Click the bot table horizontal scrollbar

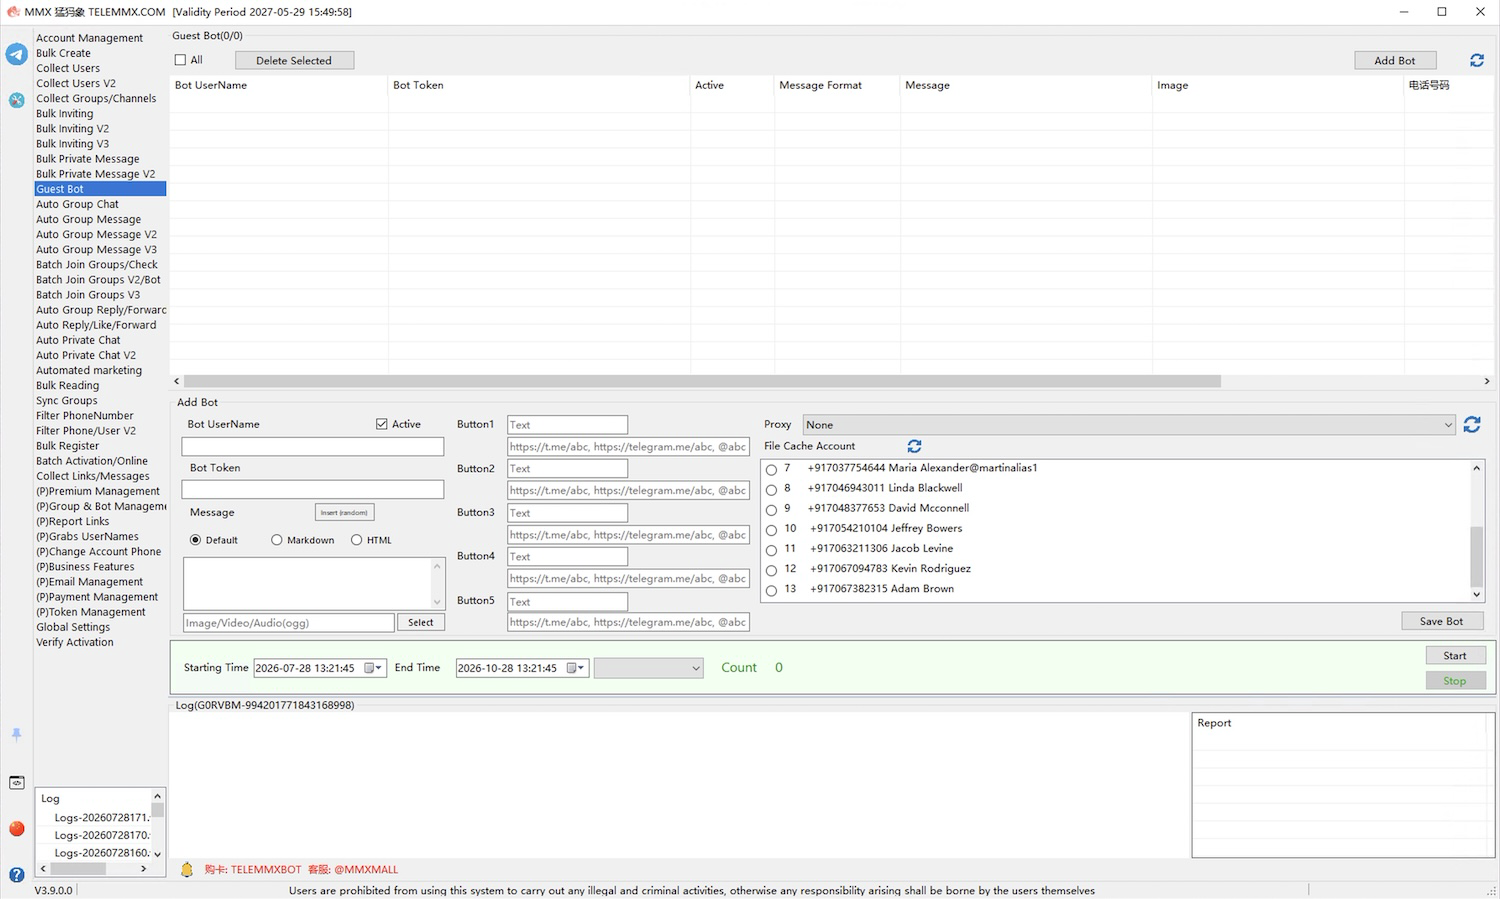pyautogui.click(x=702, y=381)
